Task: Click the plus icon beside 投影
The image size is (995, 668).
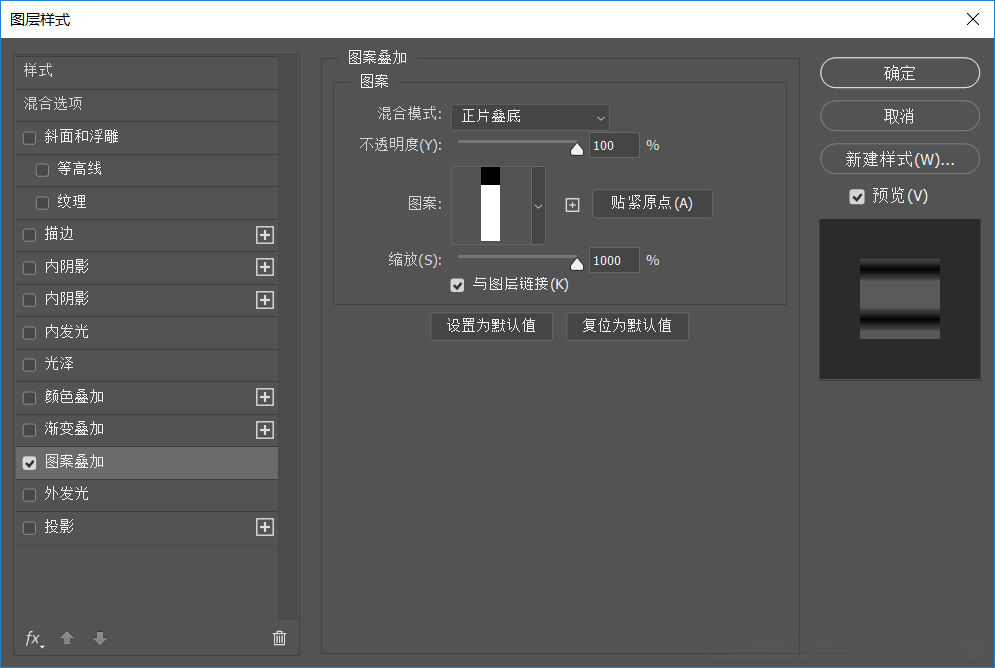Action: pyautogui.click(x=264, y=526)
